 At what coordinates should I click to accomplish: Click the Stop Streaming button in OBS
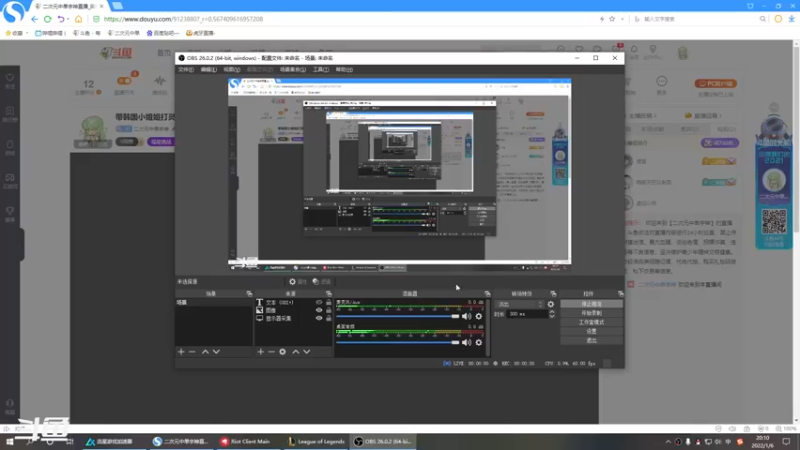coord(591,304)
